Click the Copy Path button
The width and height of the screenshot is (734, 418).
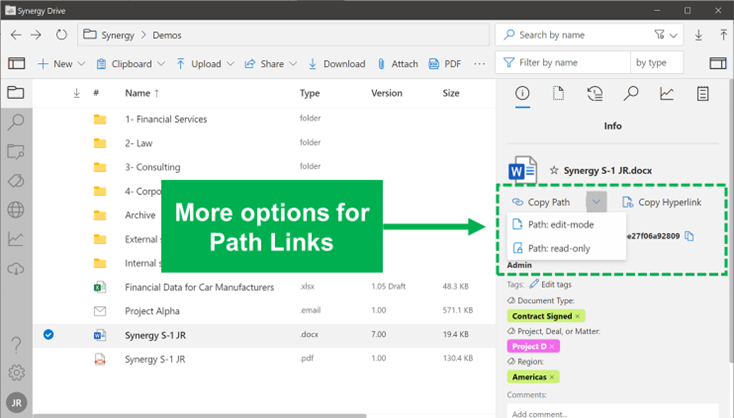pyautogui.click(x=541, y=202)
